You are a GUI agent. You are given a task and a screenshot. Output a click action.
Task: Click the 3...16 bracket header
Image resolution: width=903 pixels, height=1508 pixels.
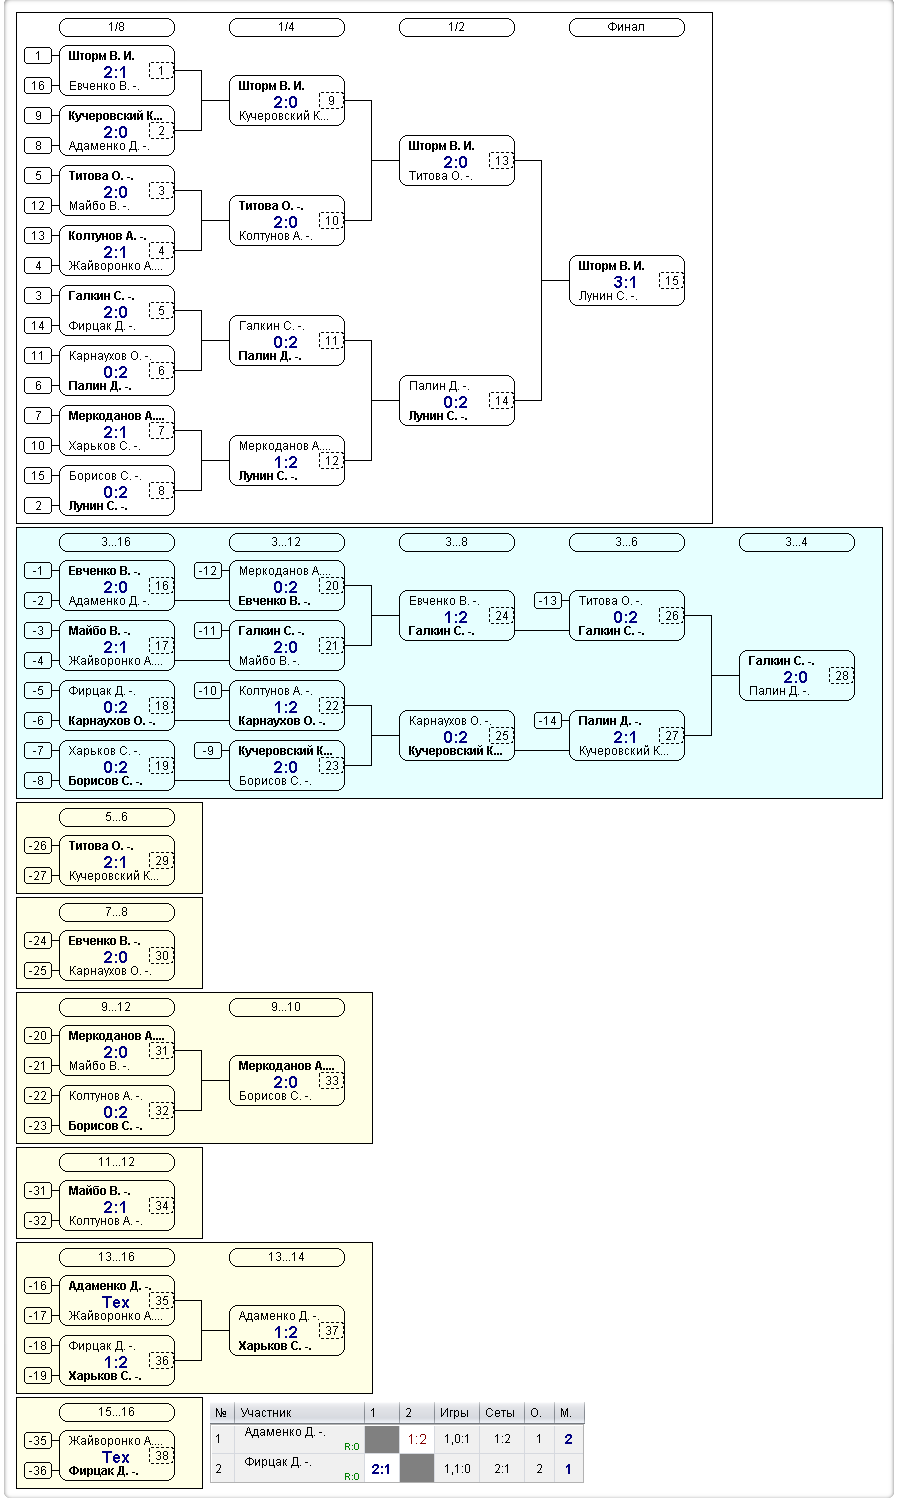point(117,542)
